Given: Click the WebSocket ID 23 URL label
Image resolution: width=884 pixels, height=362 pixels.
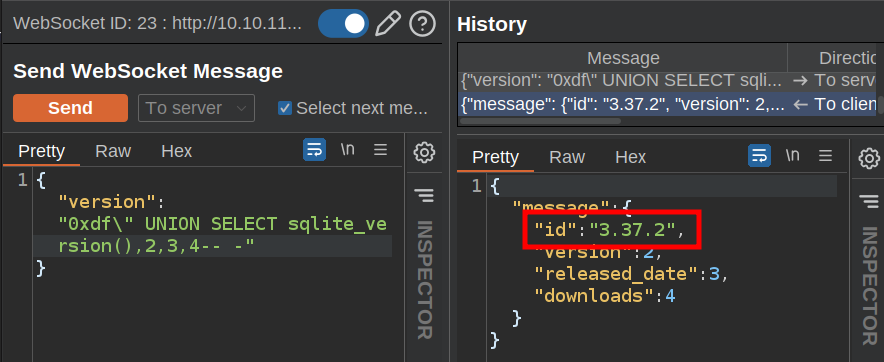Looking at the screenshot, I should pos(157,24).
